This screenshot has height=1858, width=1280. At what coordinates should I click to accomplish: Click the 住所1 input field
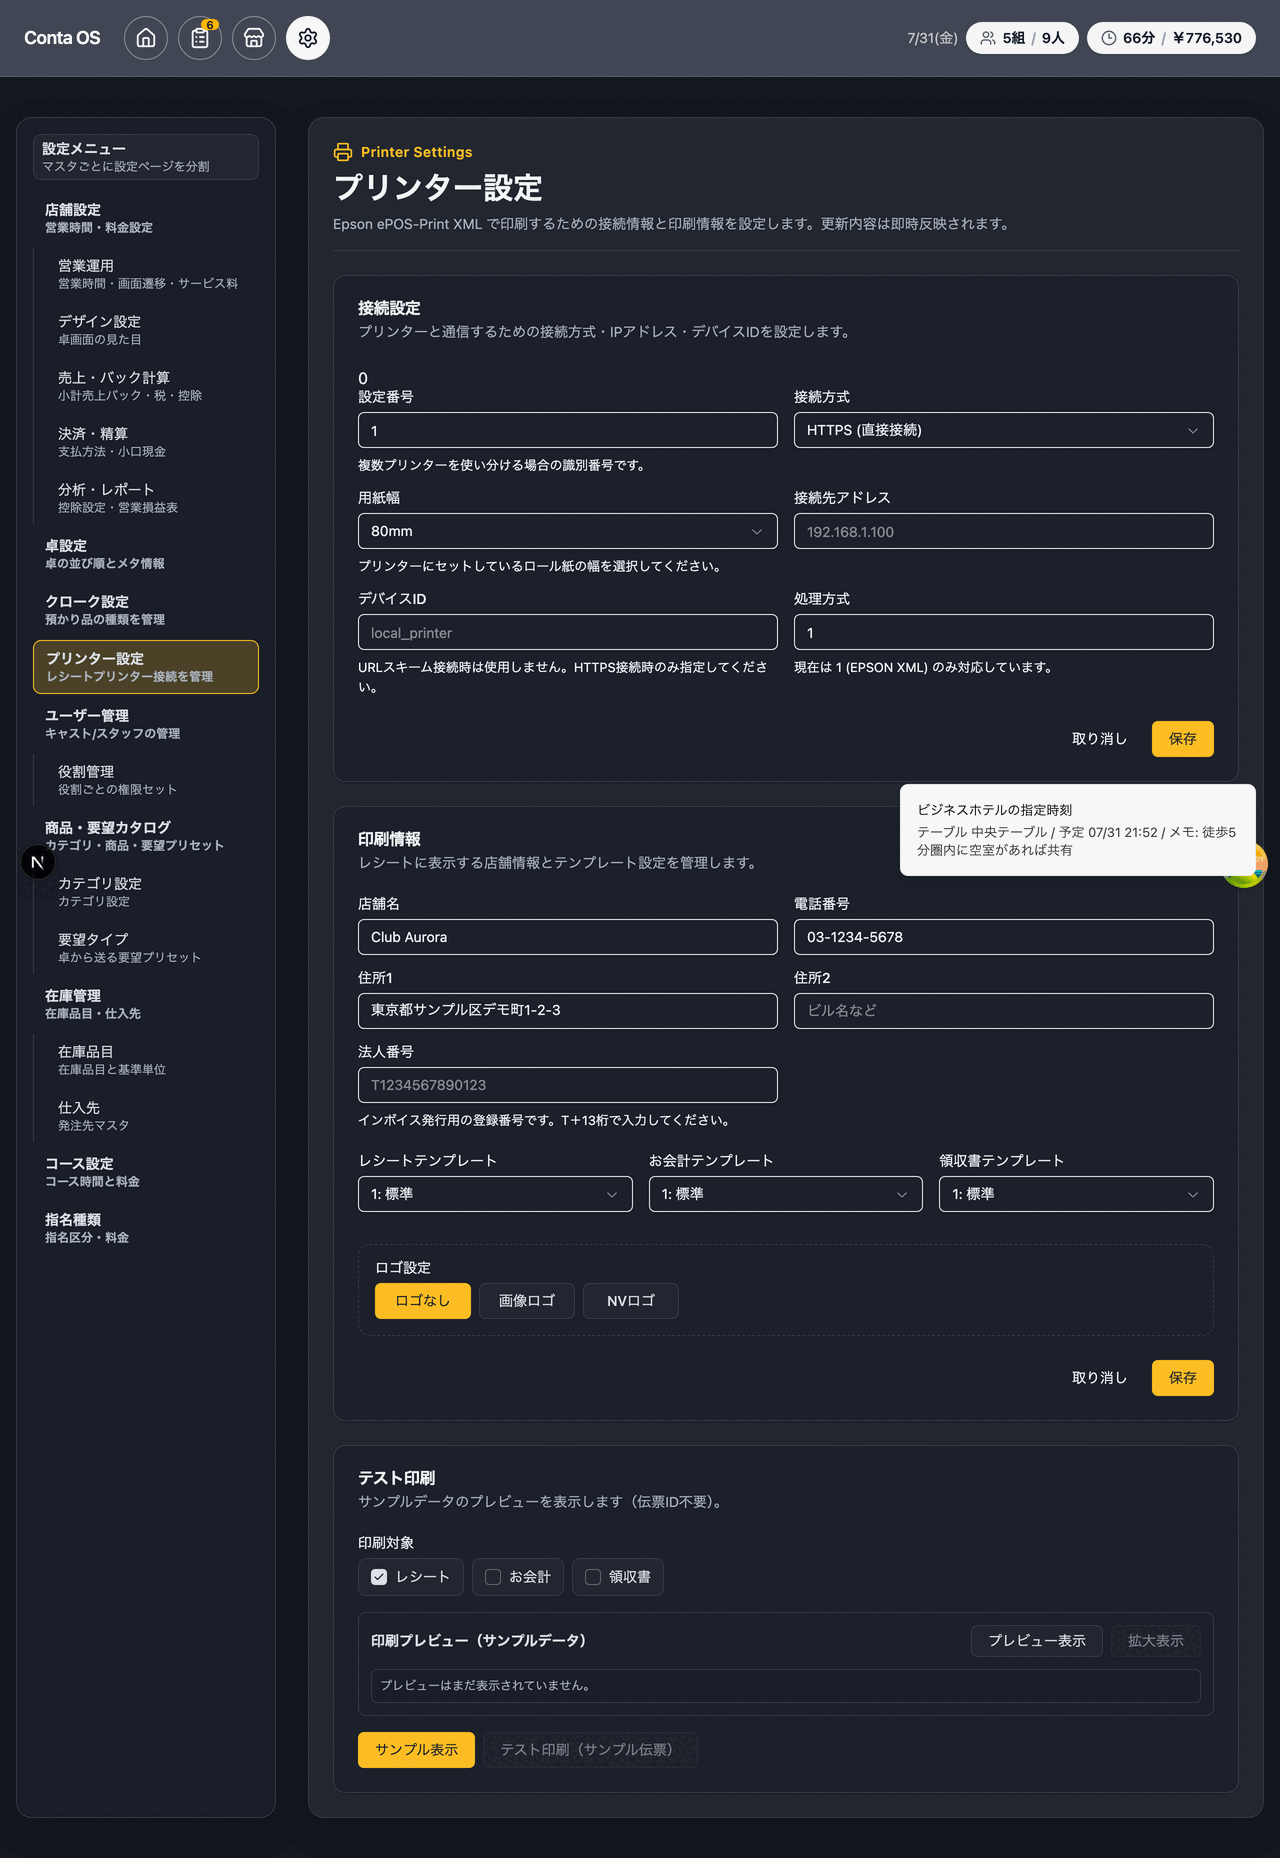point(568,1011)
